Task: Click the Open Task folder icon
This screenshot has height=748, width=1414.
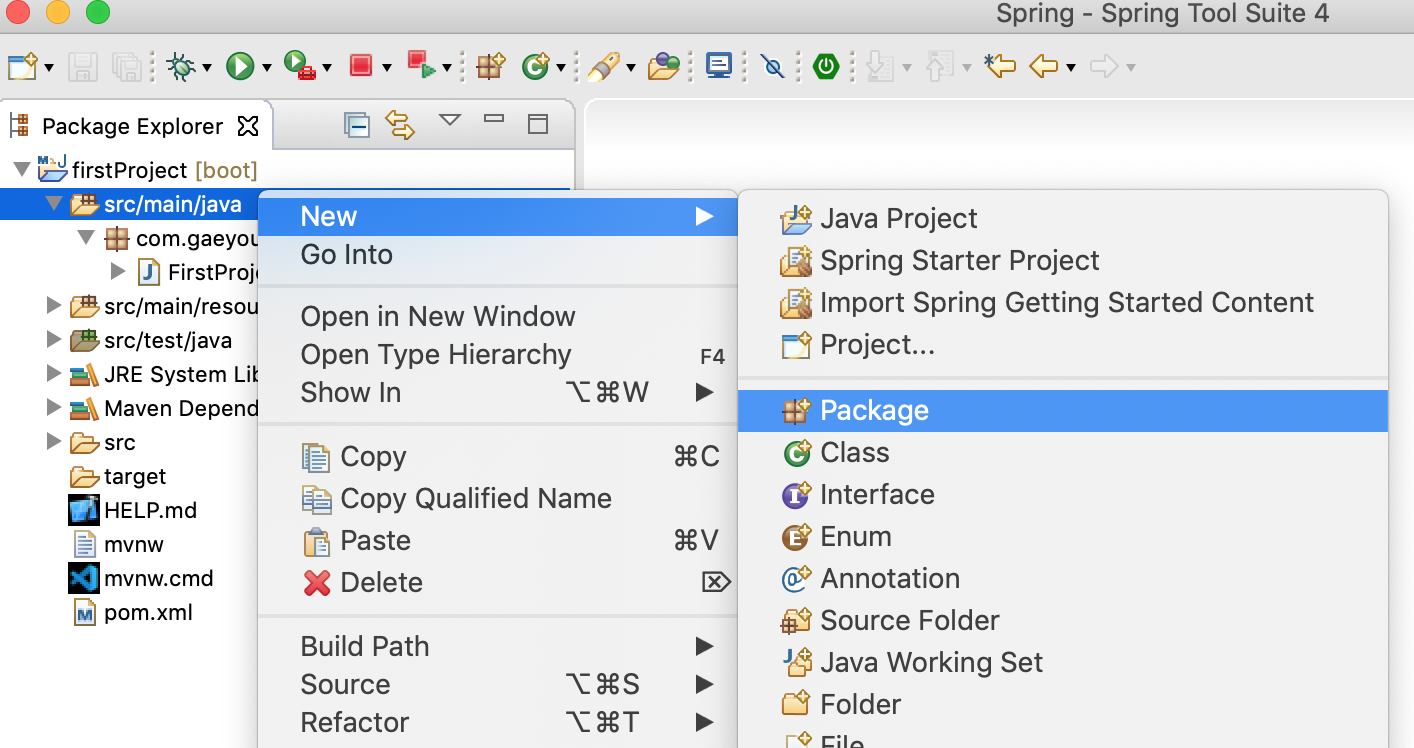Action: tap(664, 67)
